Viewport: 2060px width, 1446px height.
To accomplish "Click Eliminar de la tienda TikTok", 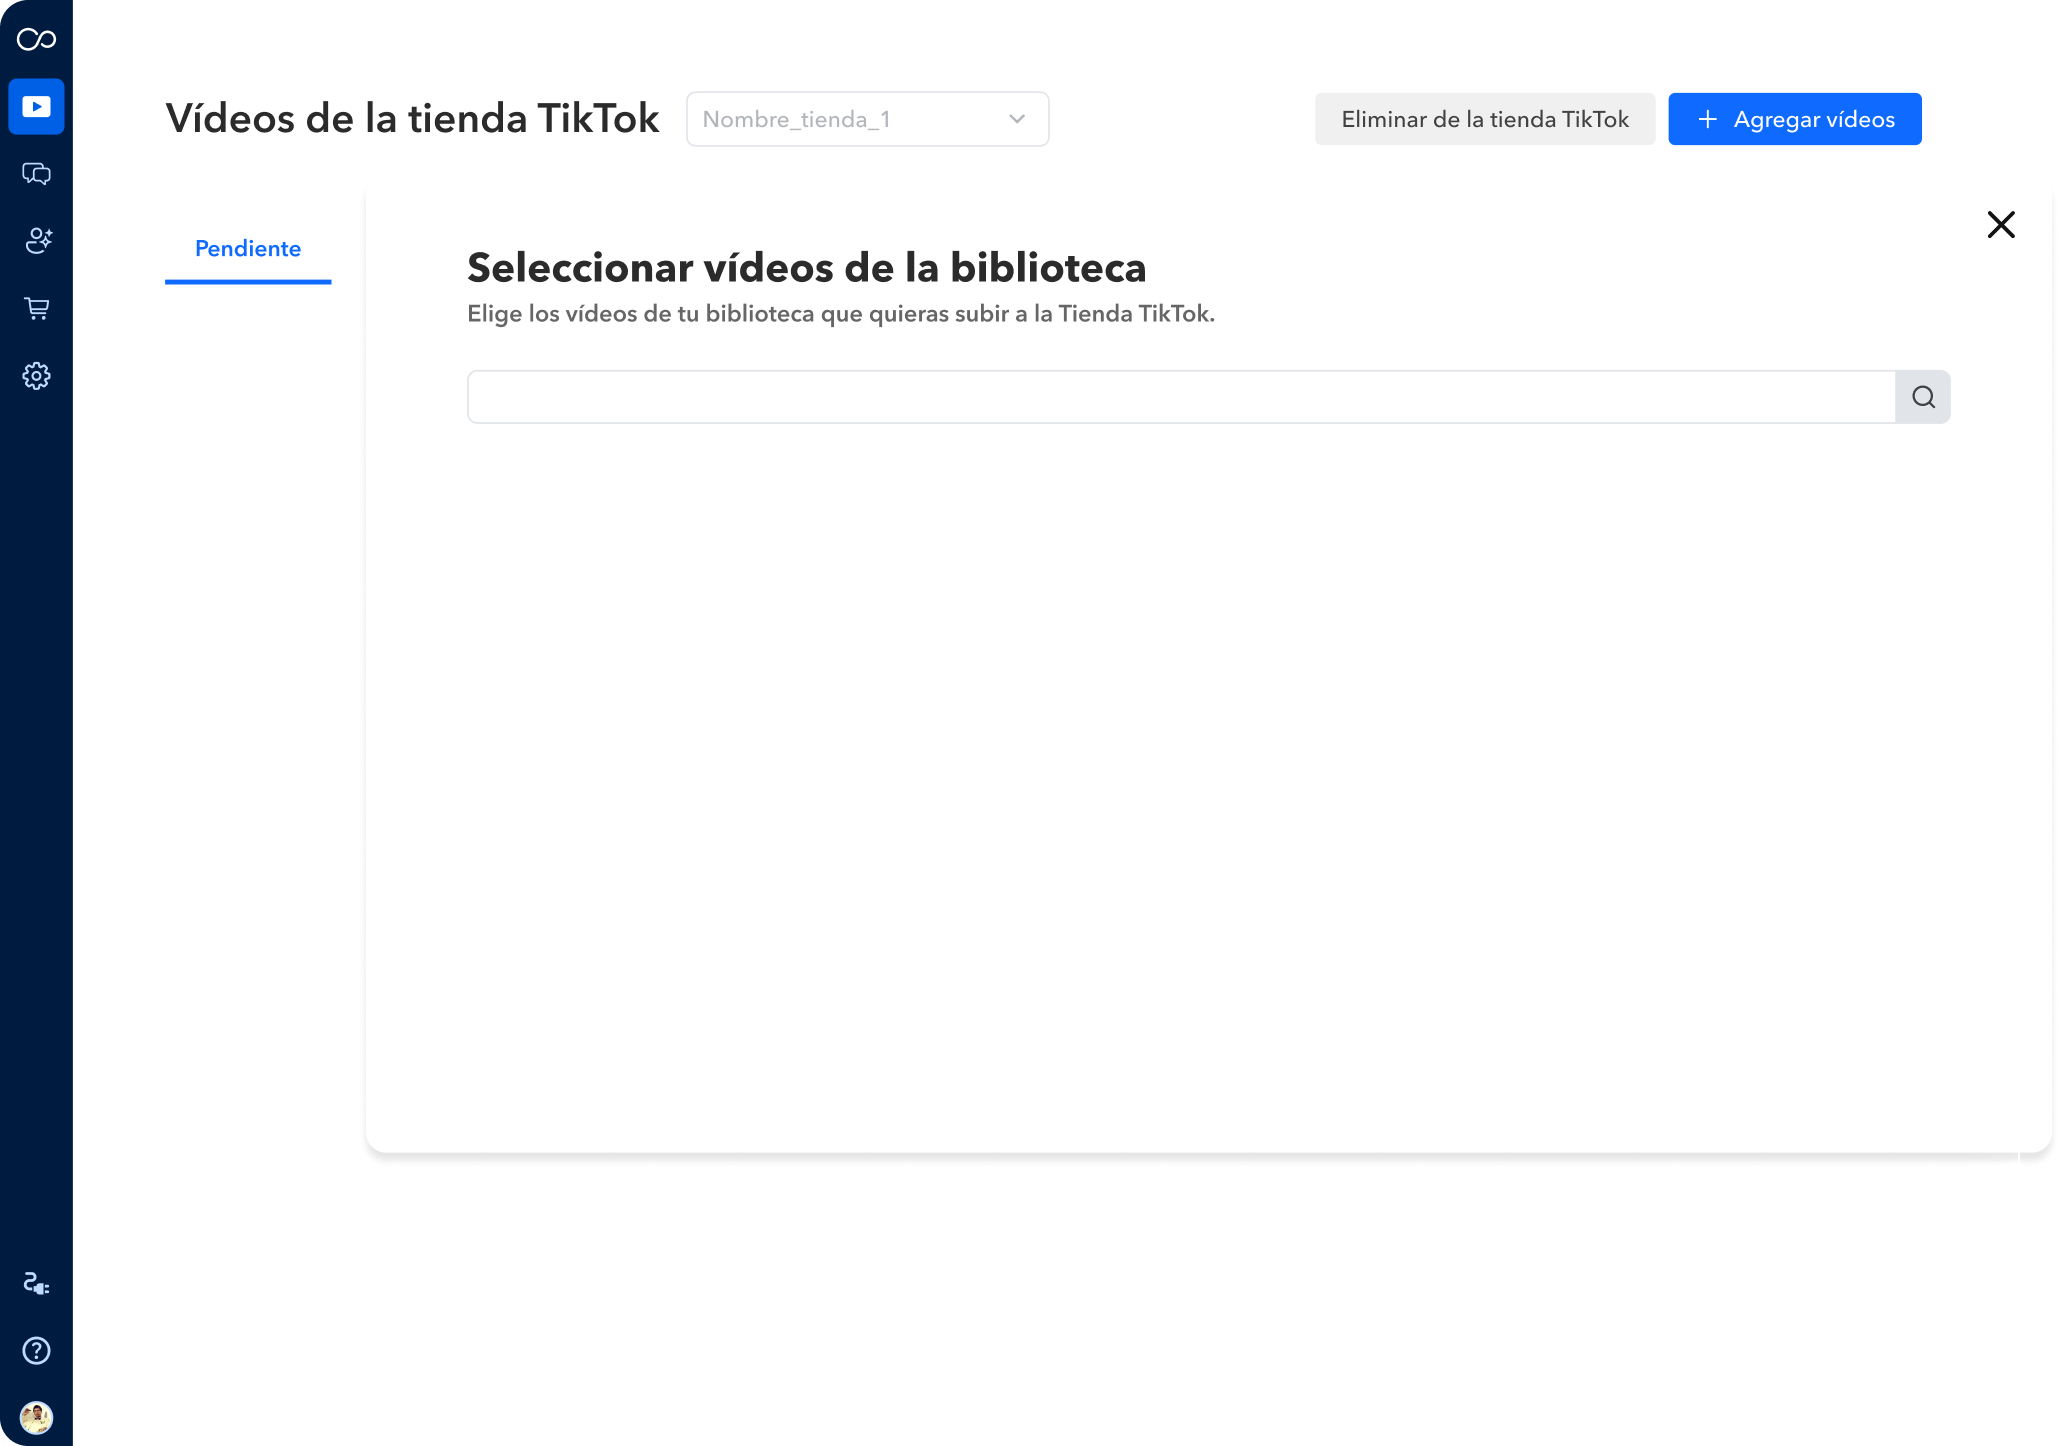I will pos(1484,118).
